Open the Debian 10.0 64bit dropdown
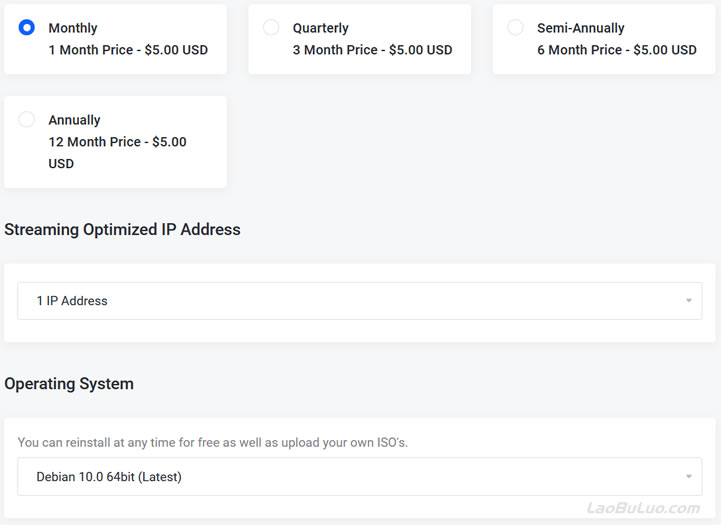Screen dimensions: 721x525 (360, 477)
